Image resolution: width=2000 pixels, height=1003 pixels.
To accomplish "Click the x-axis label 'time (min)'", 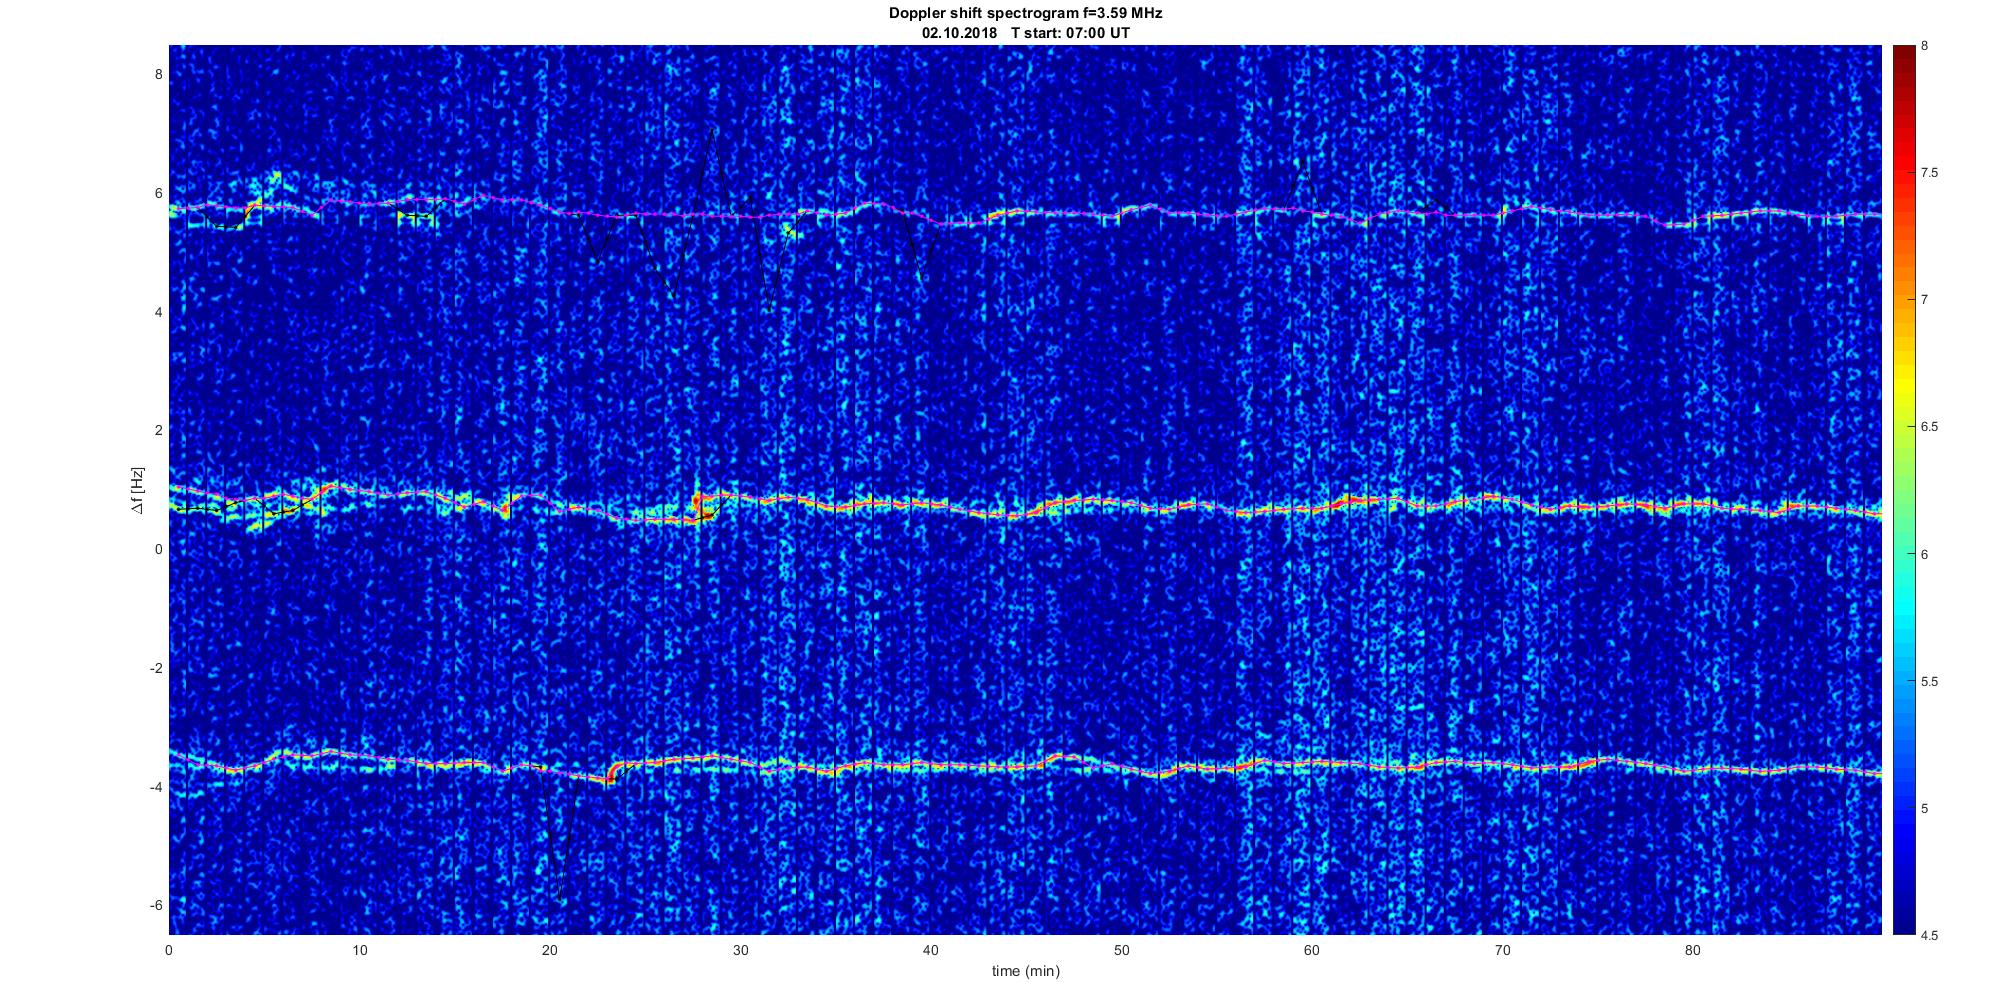I will (x=1025, y=971).
